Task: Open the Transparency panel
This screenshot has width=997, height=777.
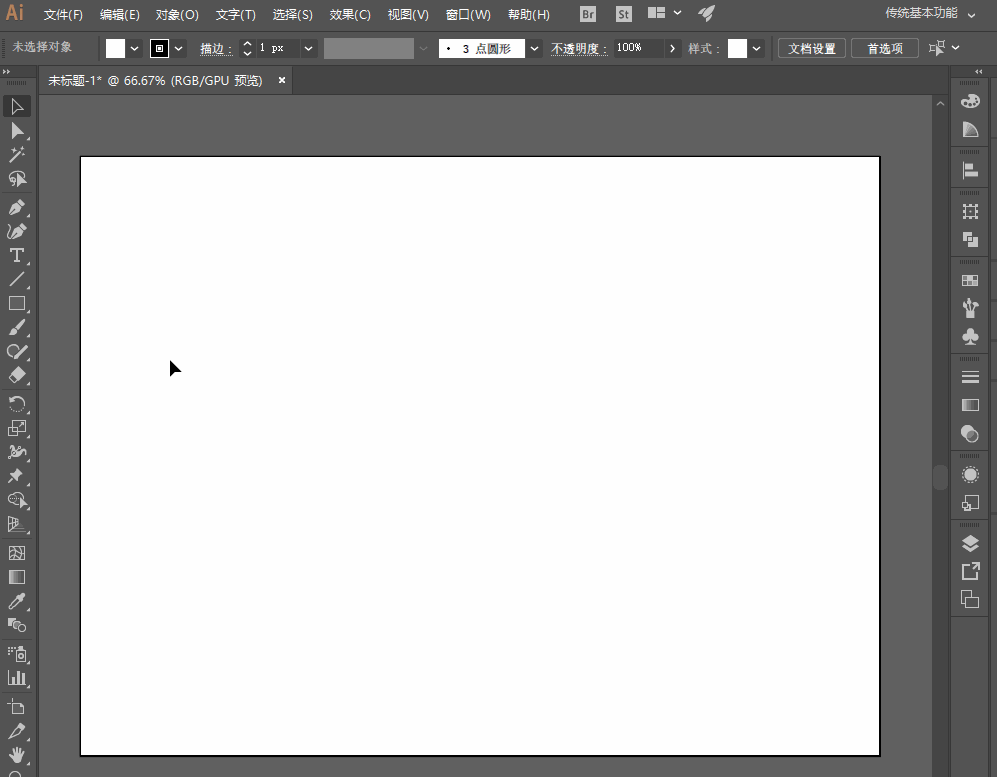Action: 970,434
